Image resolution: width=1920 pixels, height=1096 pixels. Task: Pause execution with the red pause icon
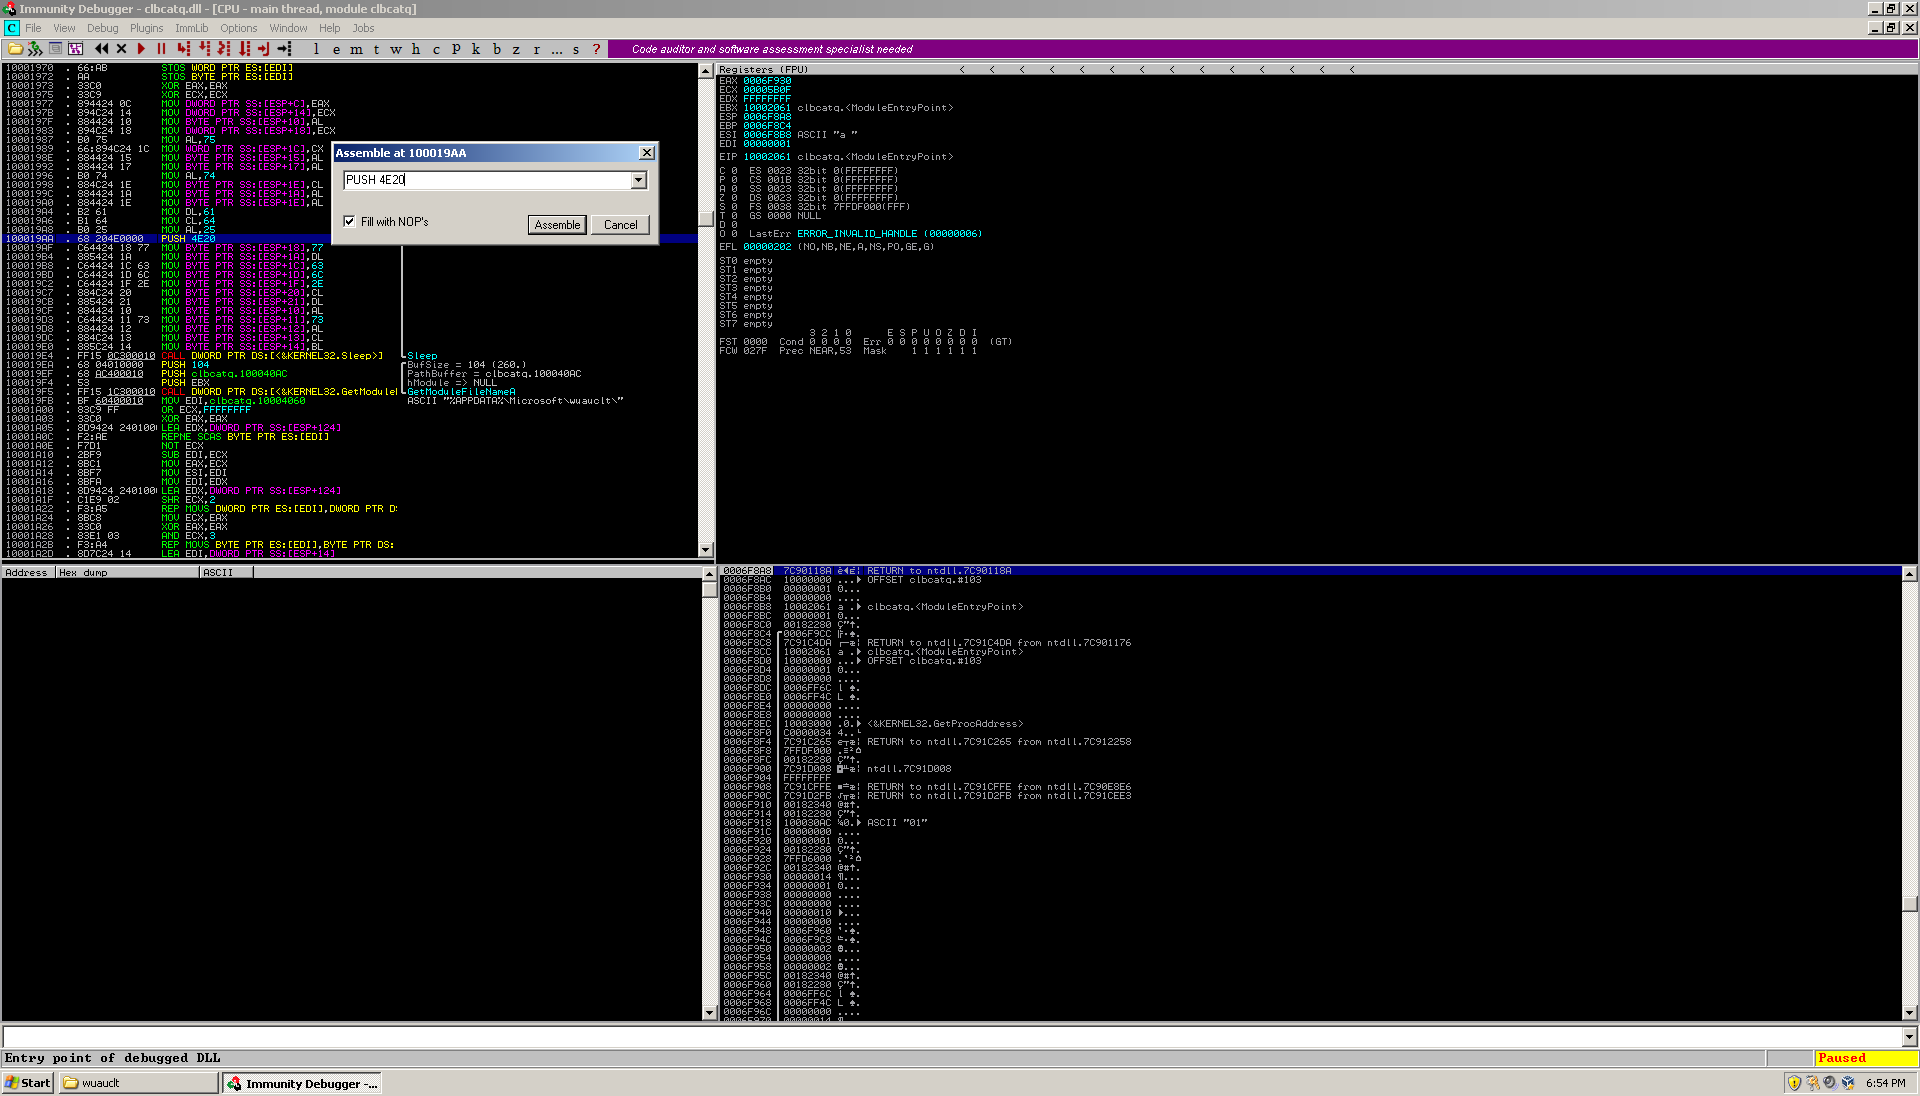(x=161, y=49)
